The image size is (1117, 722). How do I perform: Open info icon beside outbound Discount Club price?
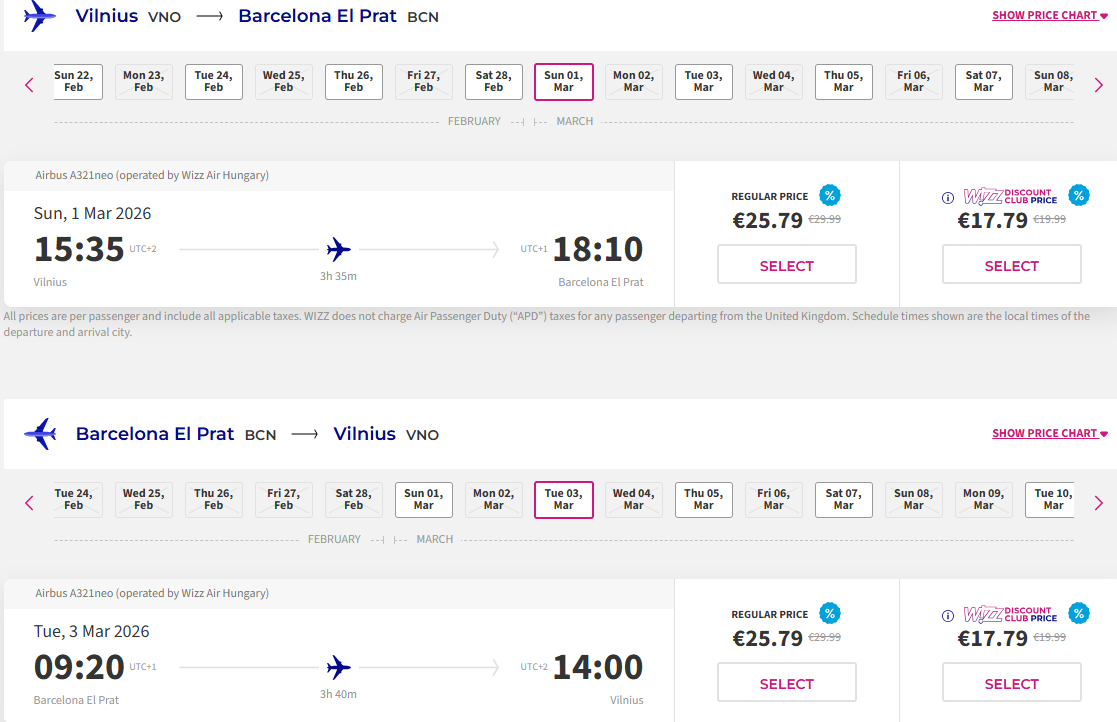[x=948, y=198]
